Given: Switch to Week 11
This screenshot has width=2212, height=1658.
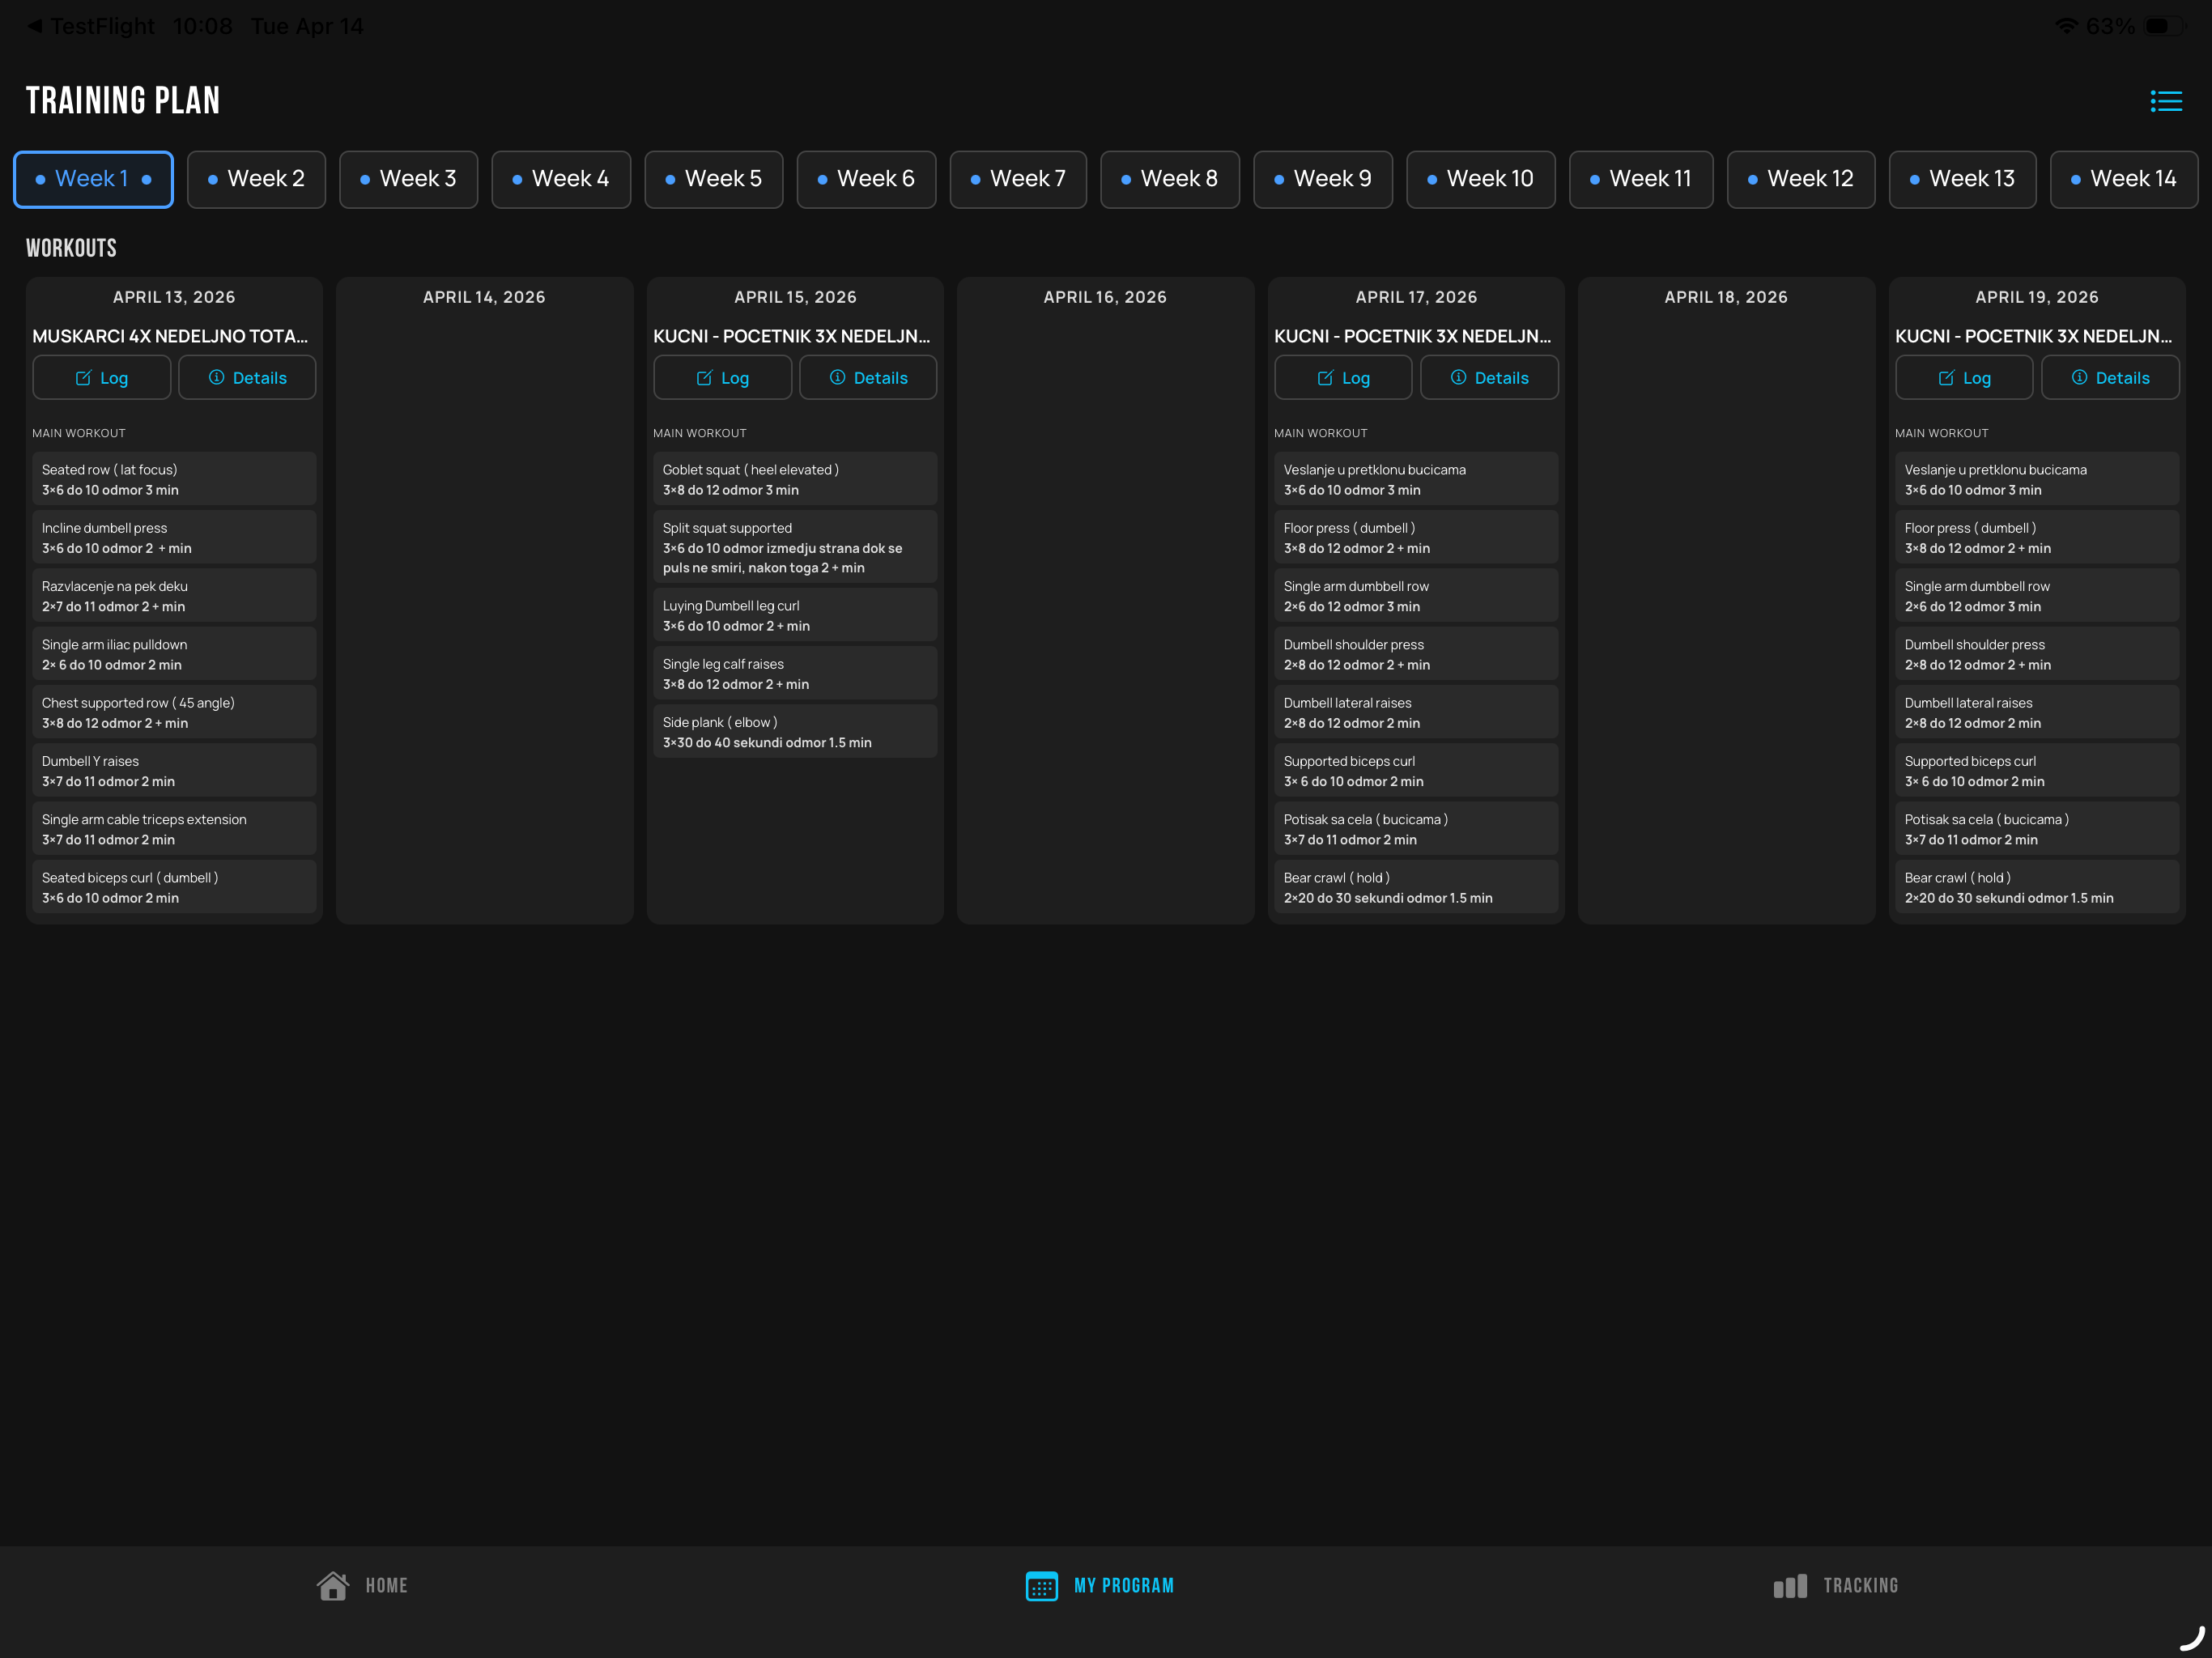Looking at the screenshot, I should (1641, 179).
